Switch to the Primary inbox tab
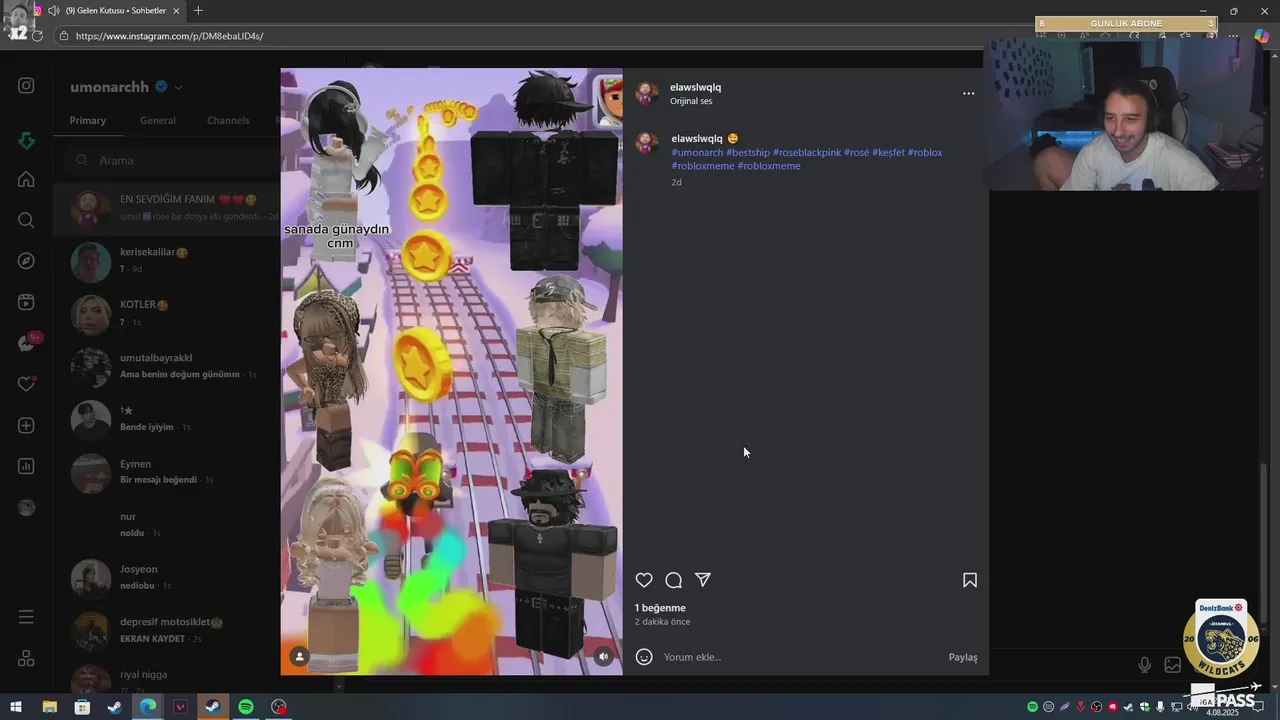Viewport: 1280px width, 720px height. 88,120
